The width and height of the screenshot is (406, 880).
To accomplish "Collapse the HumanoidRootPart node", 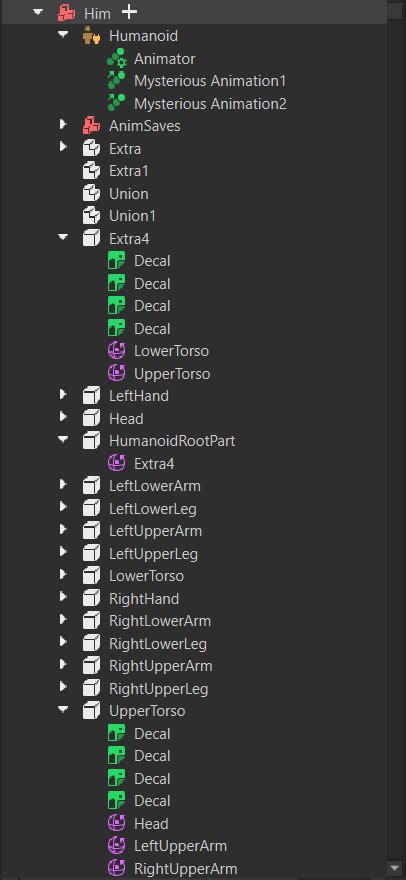I will coord(63,439).
